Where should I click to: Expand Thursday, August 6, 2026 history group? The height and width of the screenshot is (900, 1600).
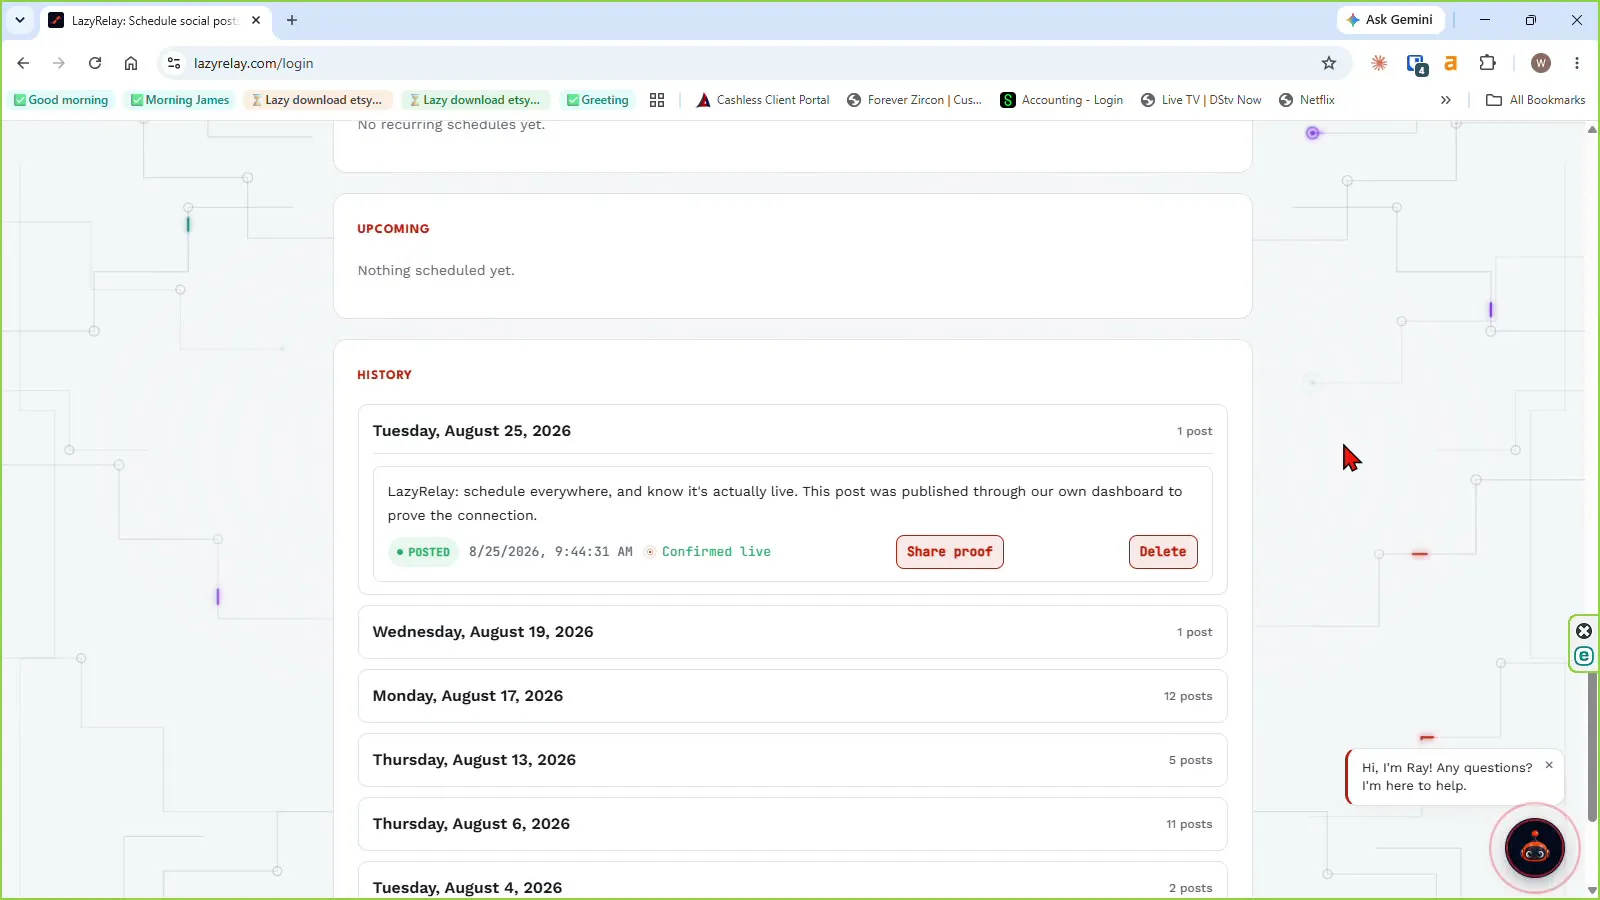792,824
